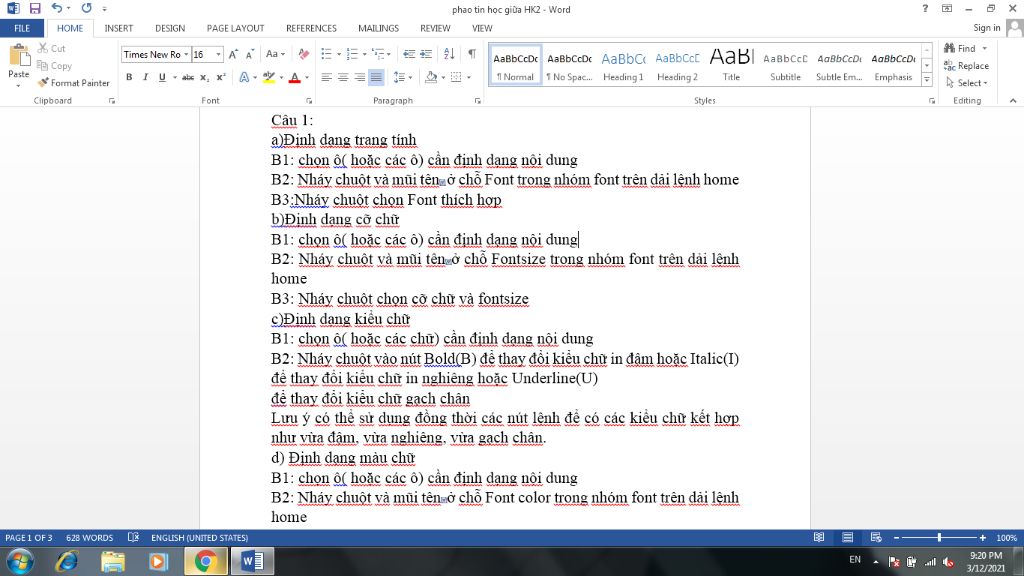Screen dimensions: 1024x576
Task: Click Cut in the Clipboard group
Action: point(52,48)
